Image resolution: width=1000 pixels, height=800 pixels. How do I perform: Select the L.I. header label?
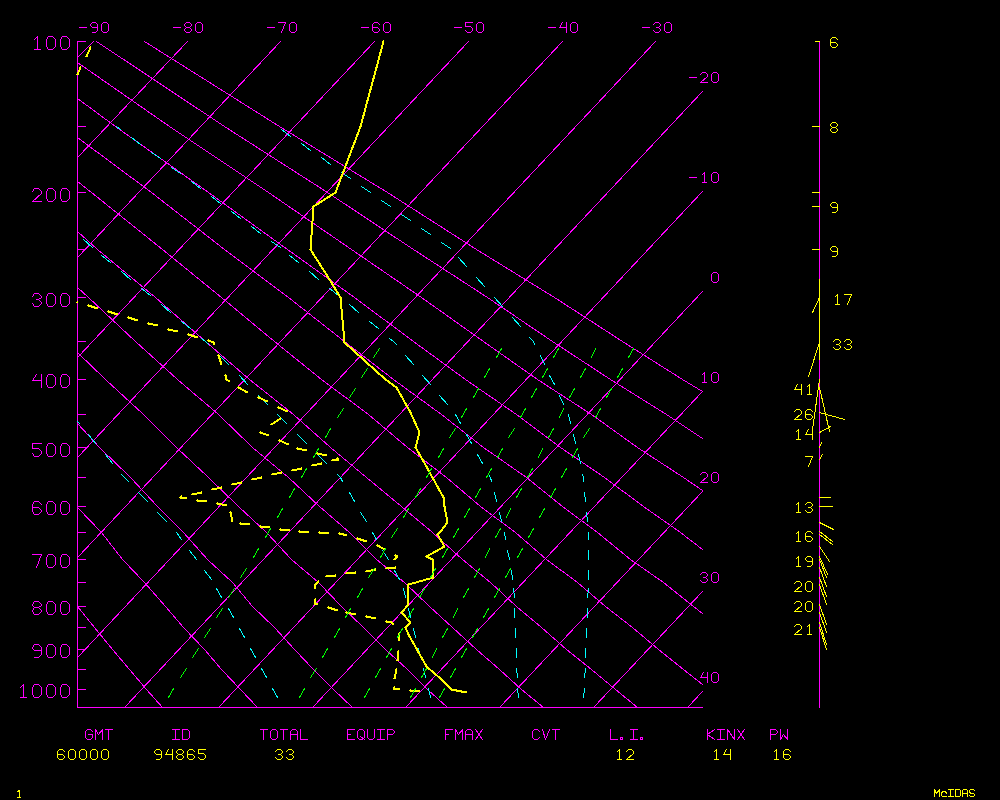pos(627,735)
